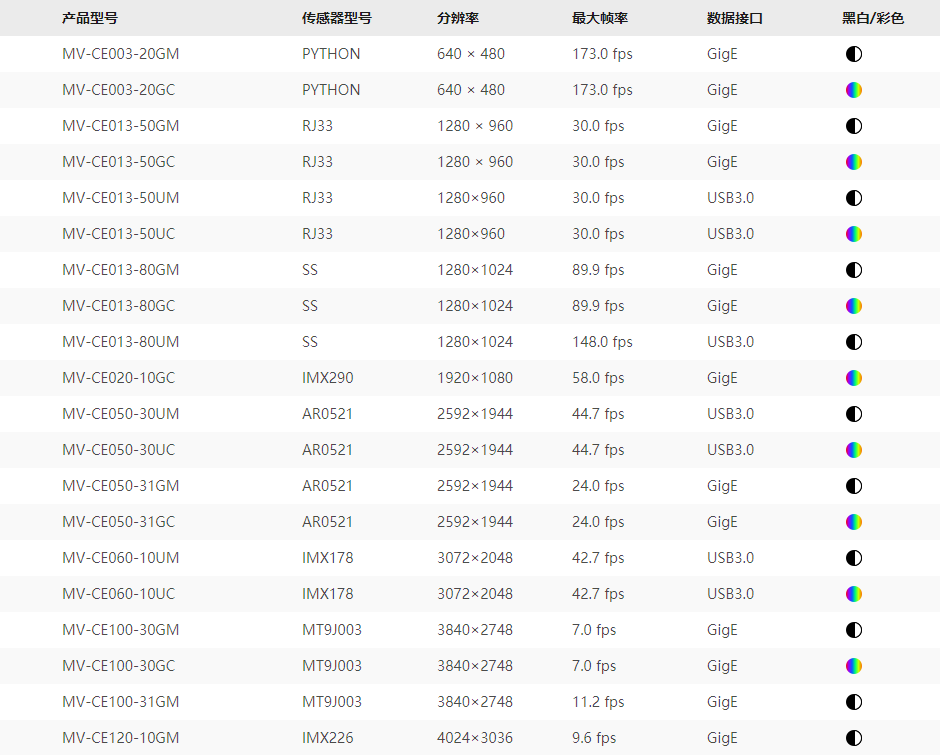940x755 pixels.
Task: Click the monochrome icon for MV-CE013-80UM
Action: (853, 342)
